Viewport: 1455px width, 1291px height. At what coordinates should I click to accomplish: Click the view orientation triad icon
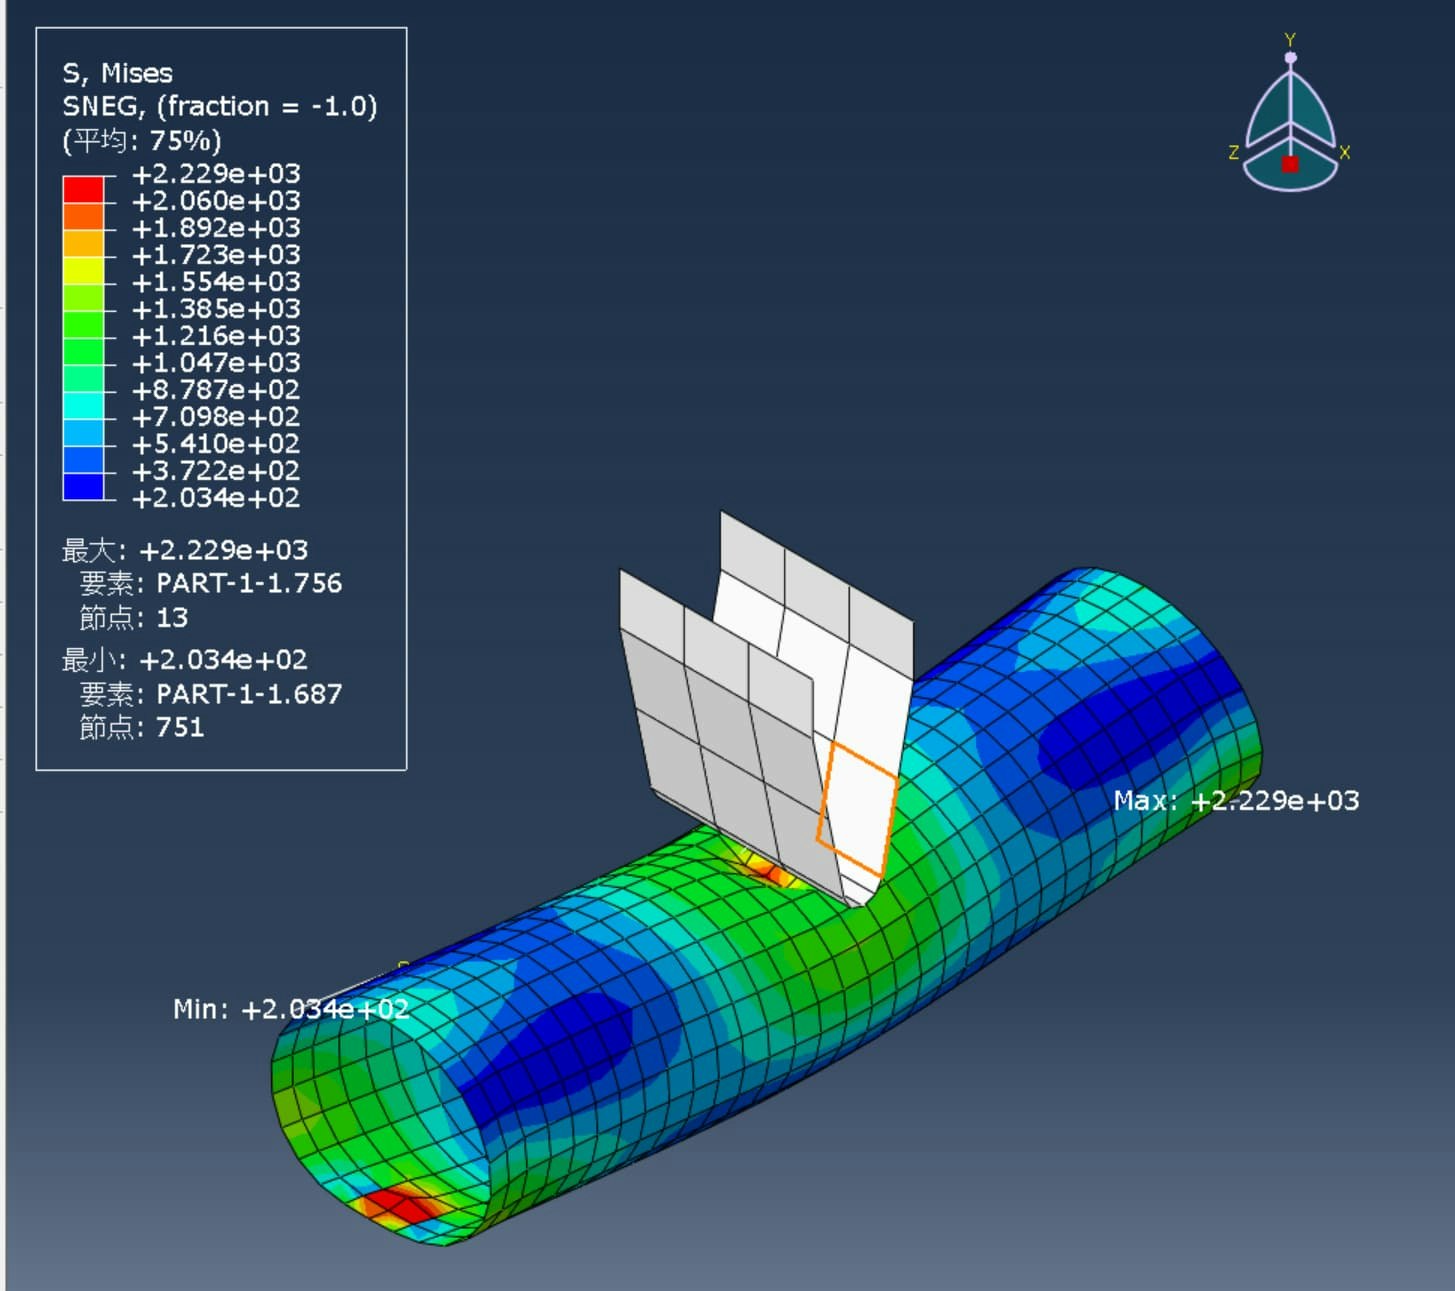[x=1290, y=120]
